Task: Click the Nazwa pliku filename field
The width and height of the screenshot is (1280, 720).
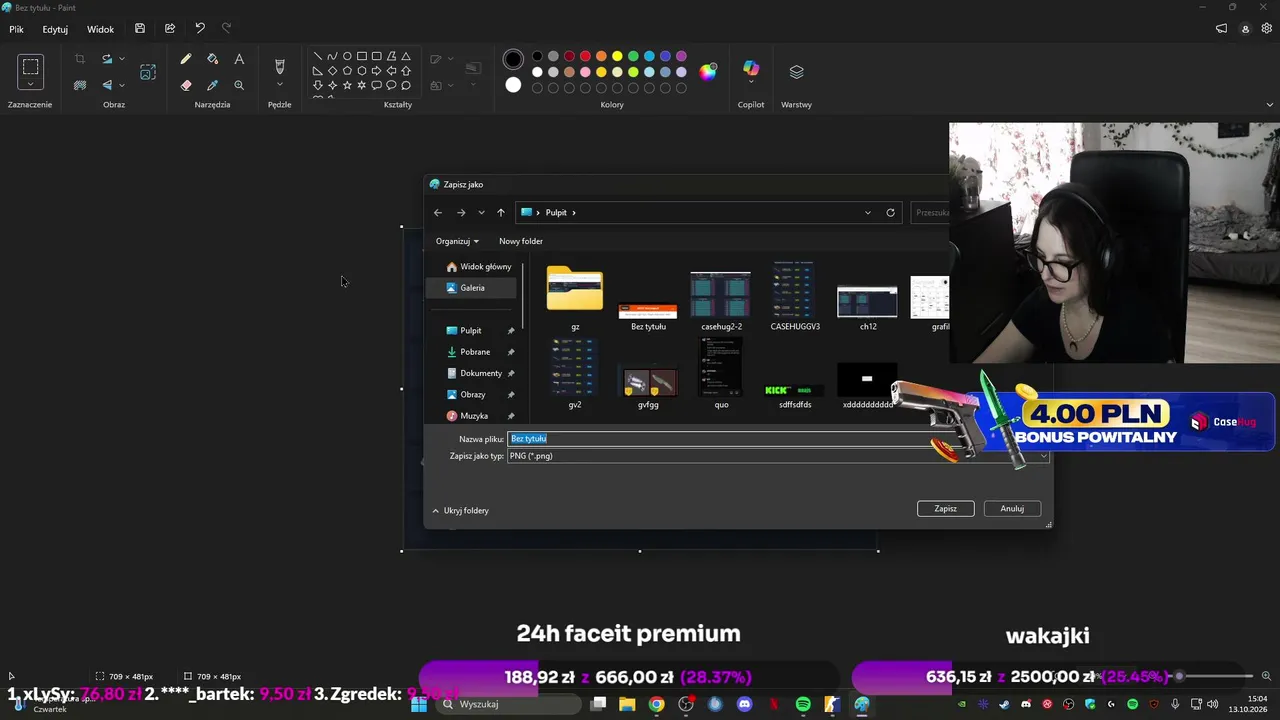Action: click(x=727, y=439)
